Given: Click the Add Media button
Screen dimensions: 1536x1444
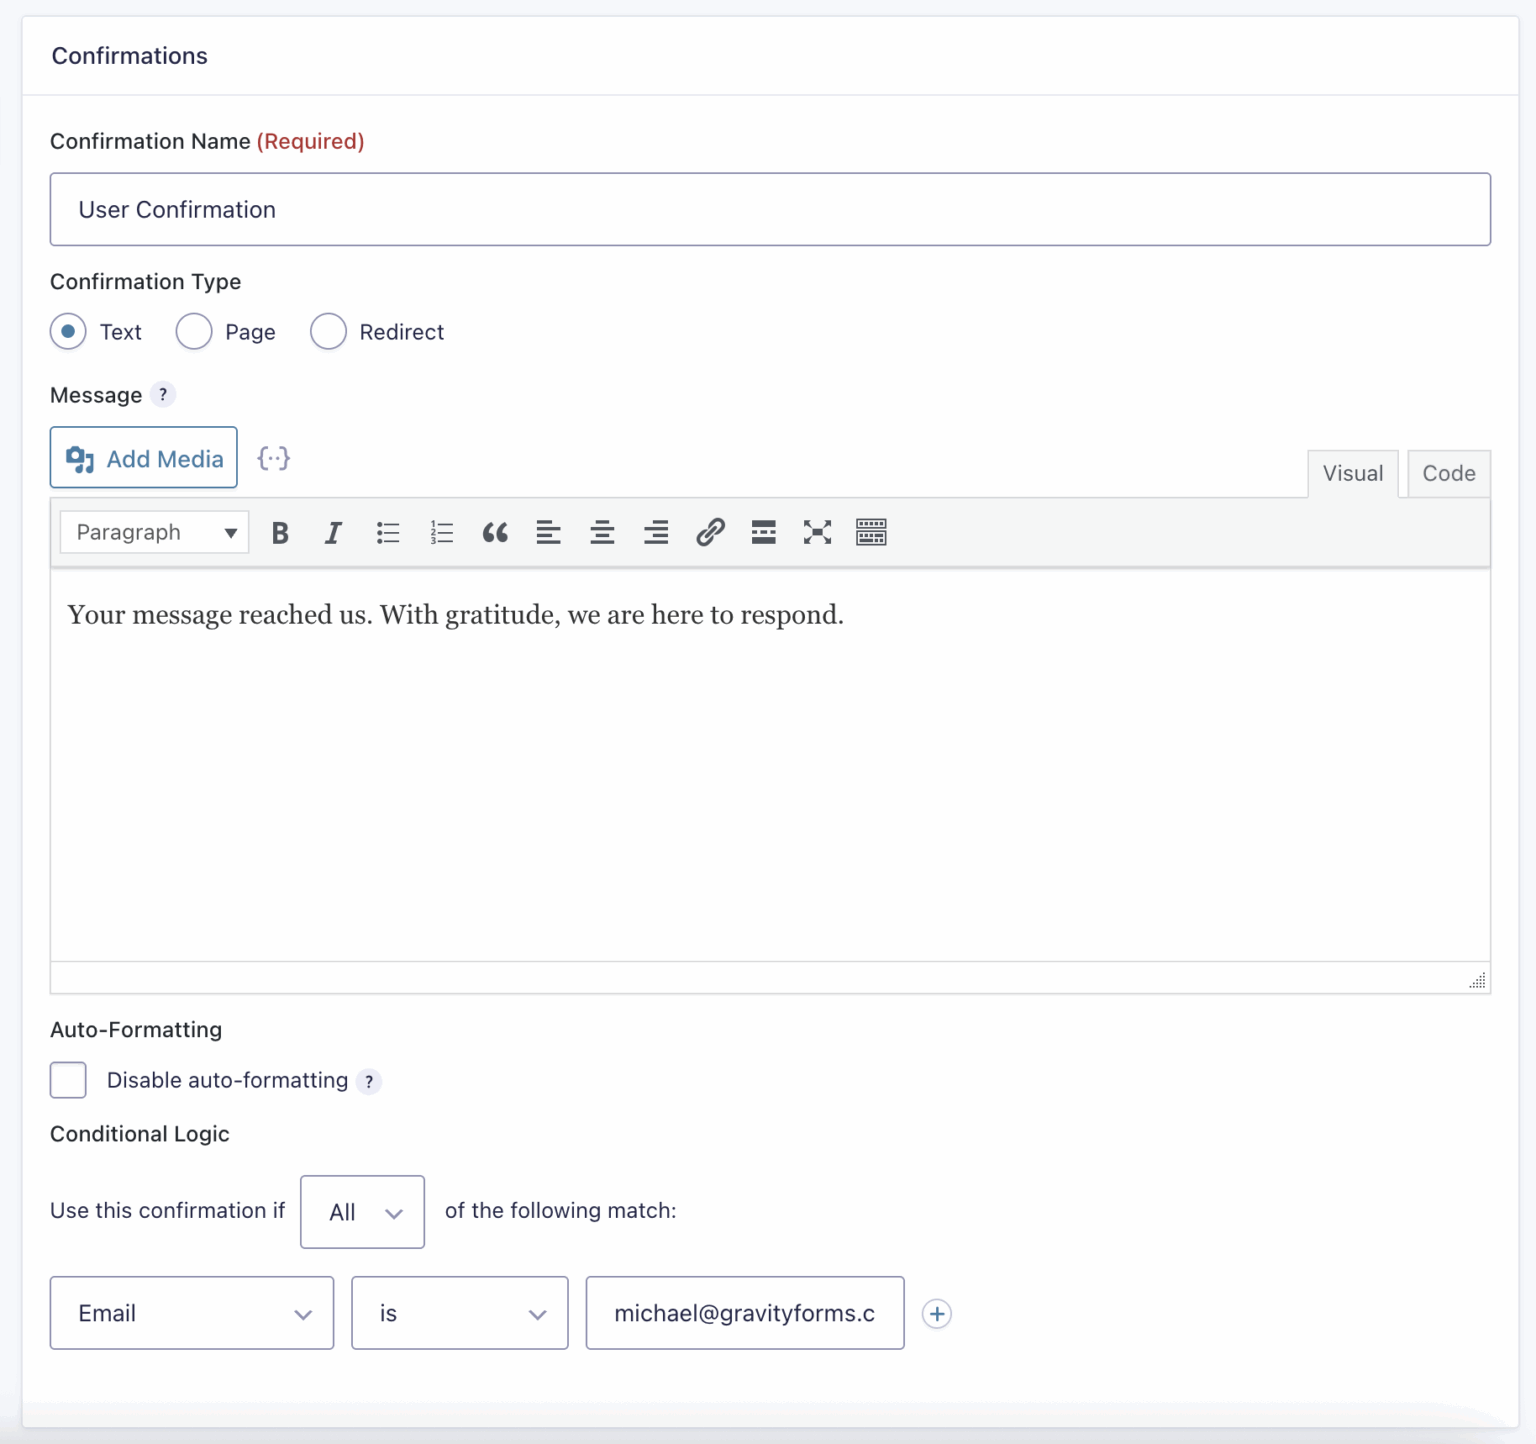Looking at the screenshot, I should coord(143,457).
